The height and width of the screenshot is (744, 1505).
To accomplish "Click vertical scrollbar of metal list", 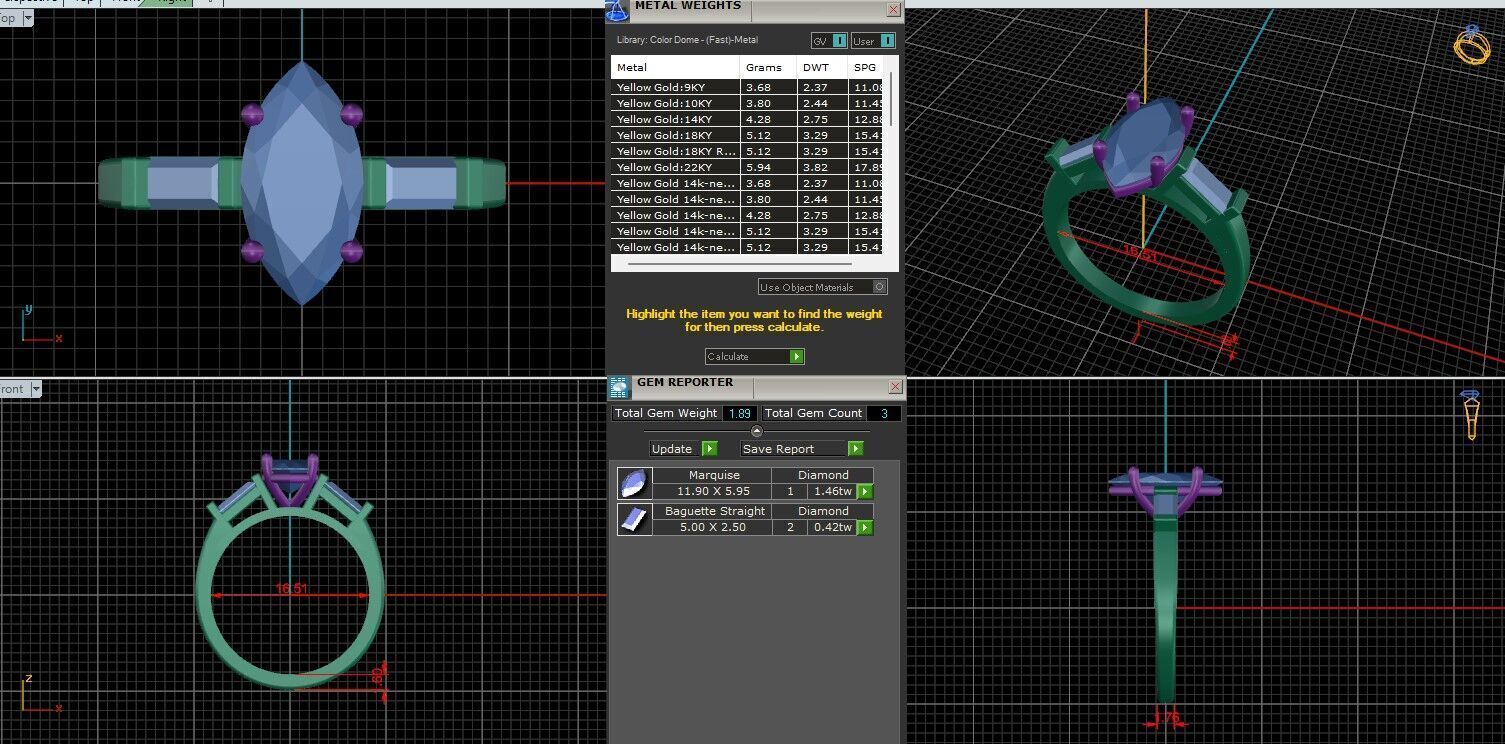I will click(x=890, y=97).
